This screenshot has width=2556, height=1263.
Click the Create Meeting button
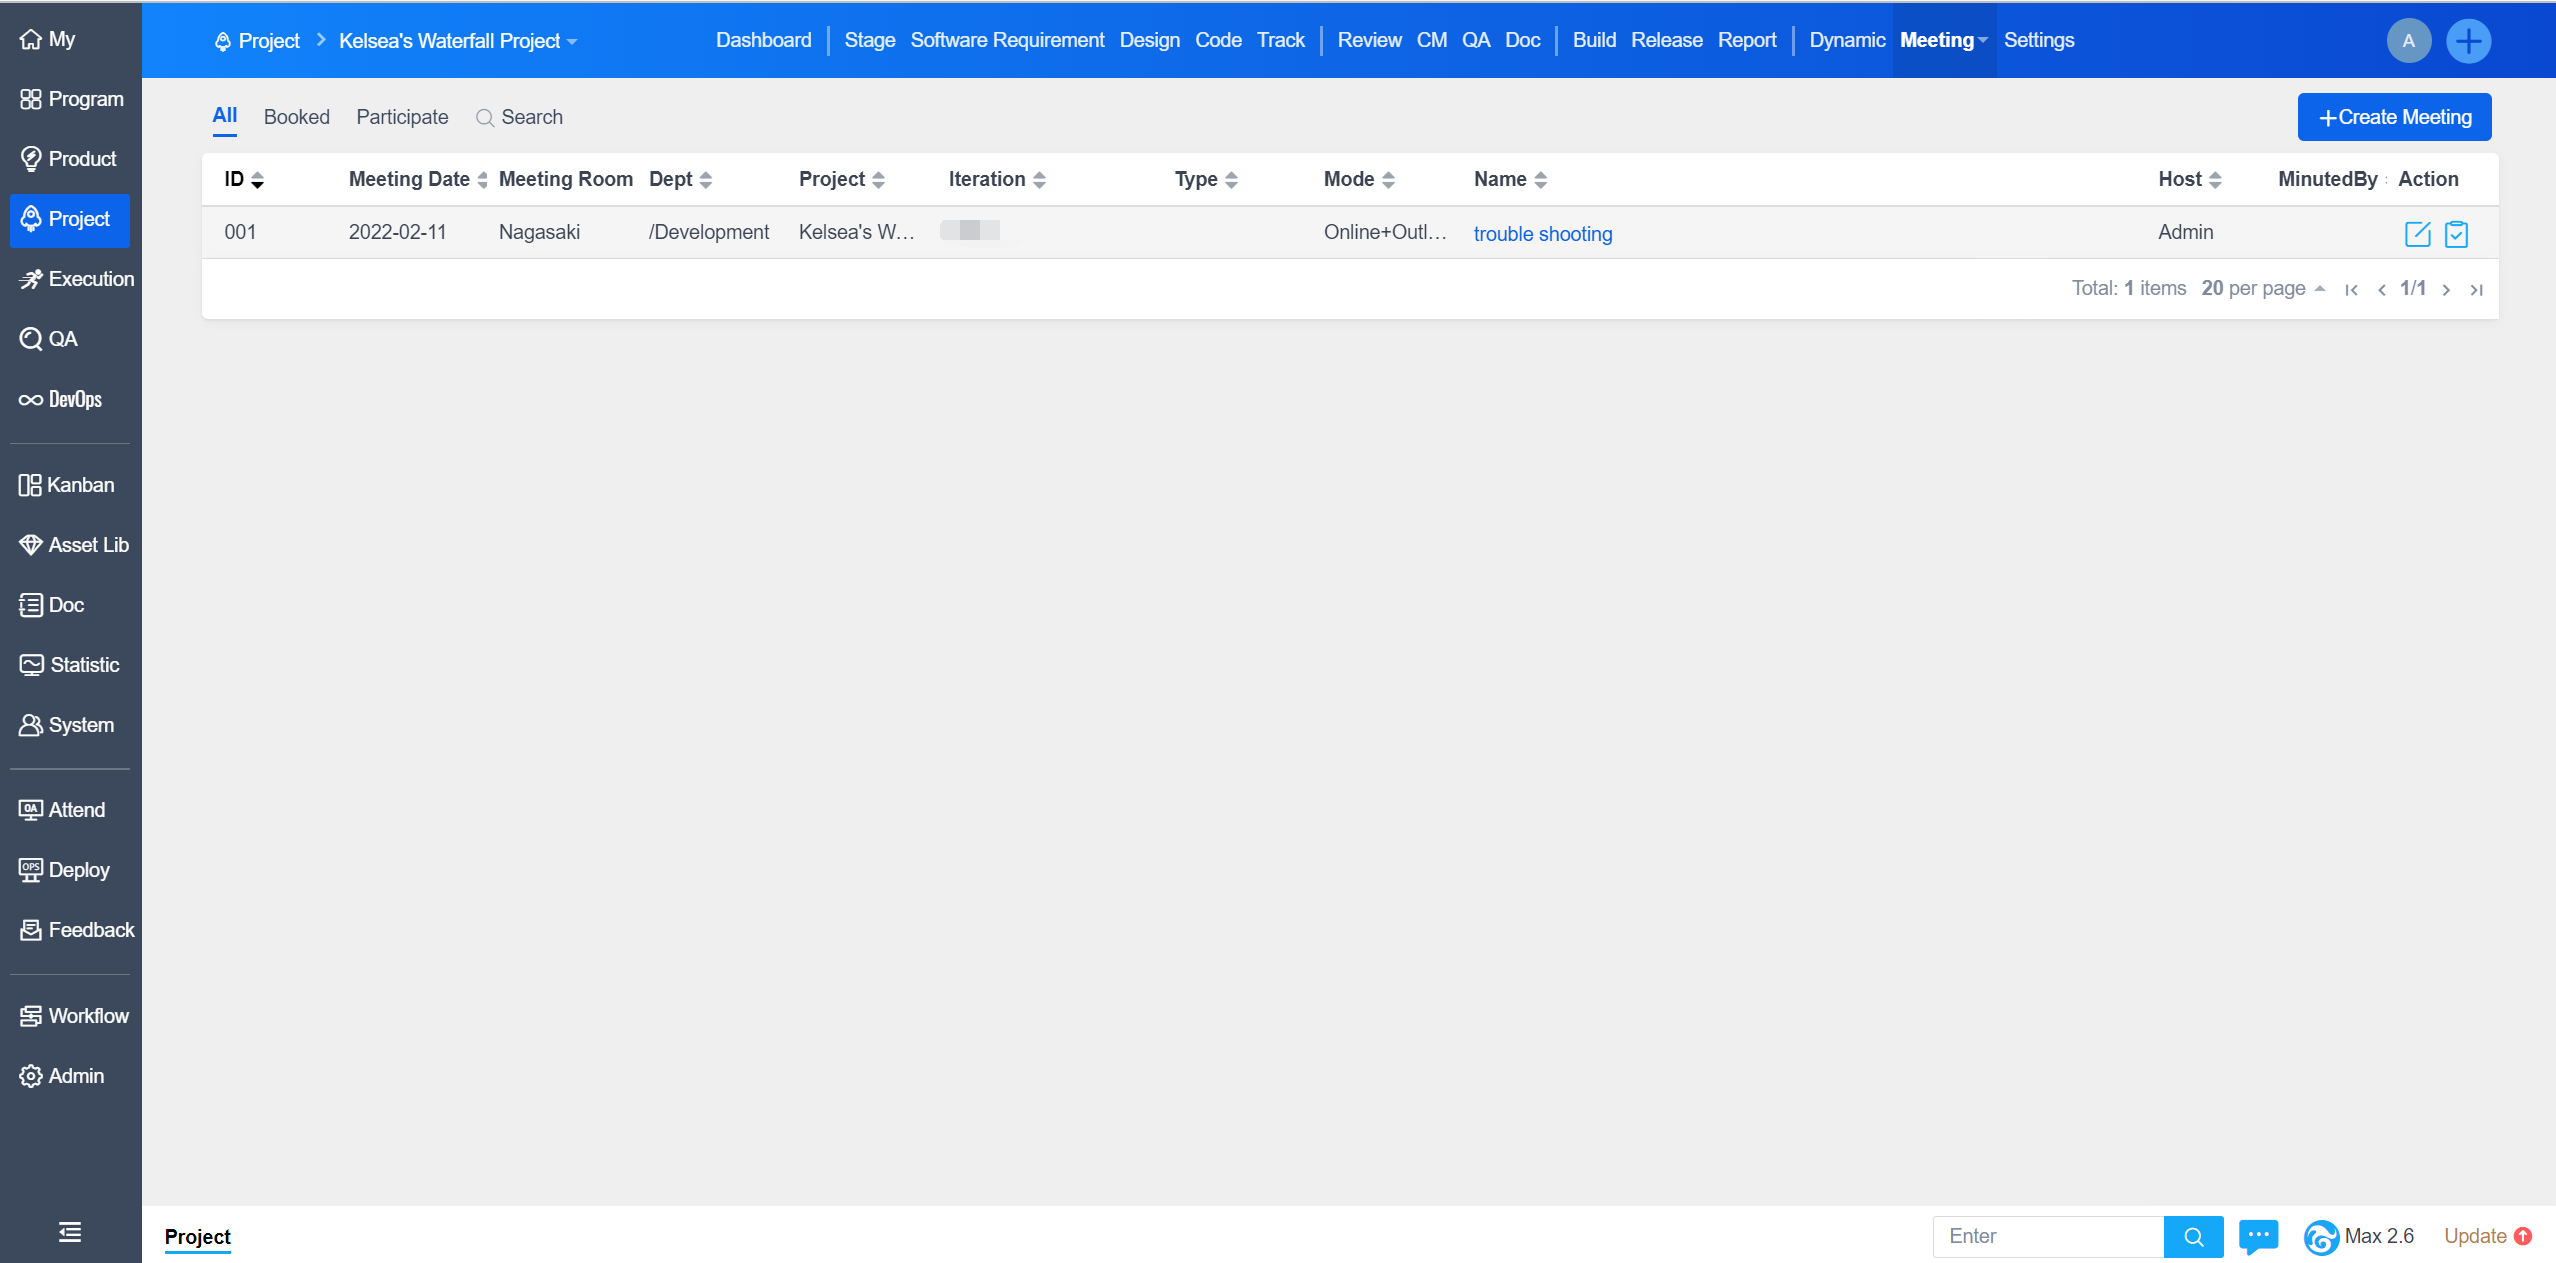2394,117
